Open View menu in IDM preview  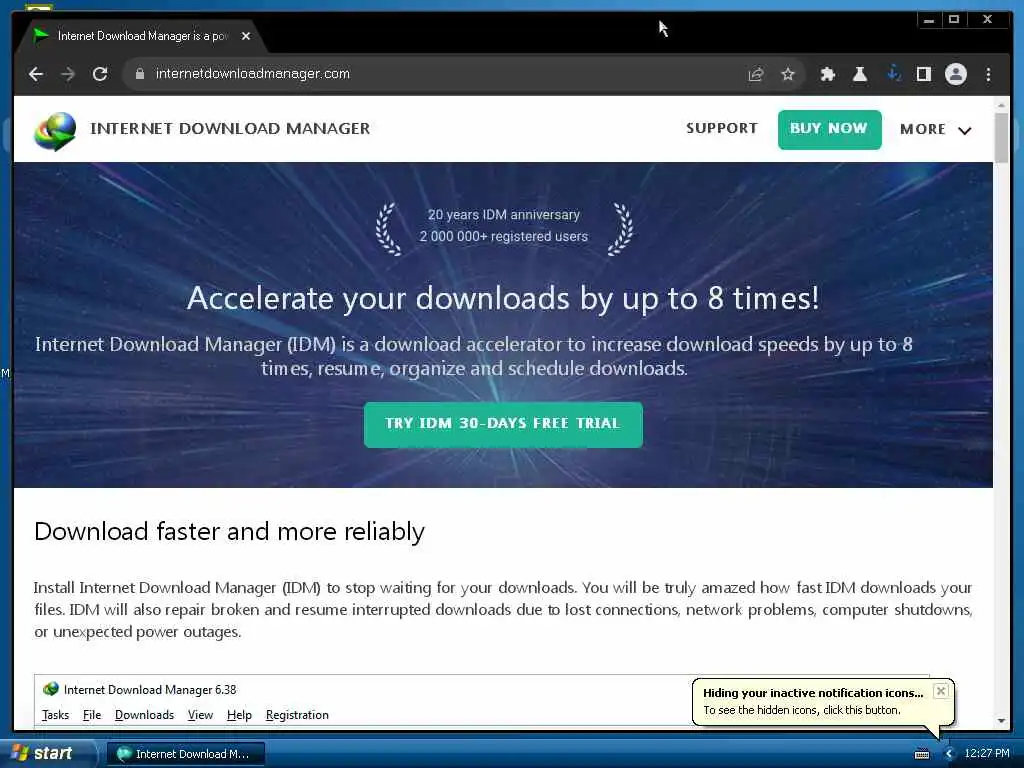[x=200, y=715]
